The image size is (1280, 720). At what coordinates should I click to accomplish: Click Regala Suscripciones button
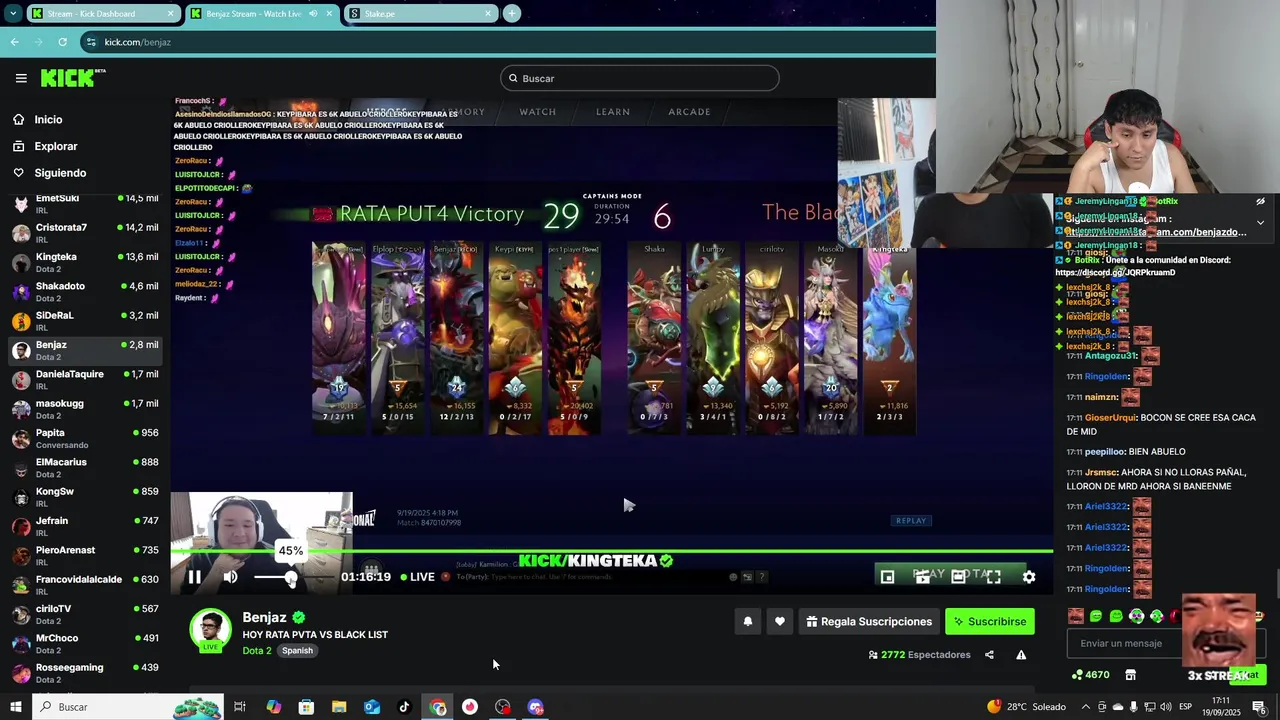pos(868,621)
